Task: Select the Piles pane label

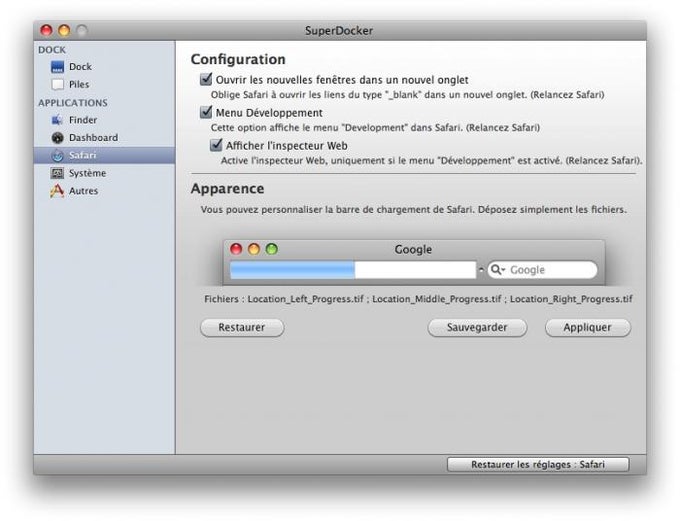Action: coord(79,84)
